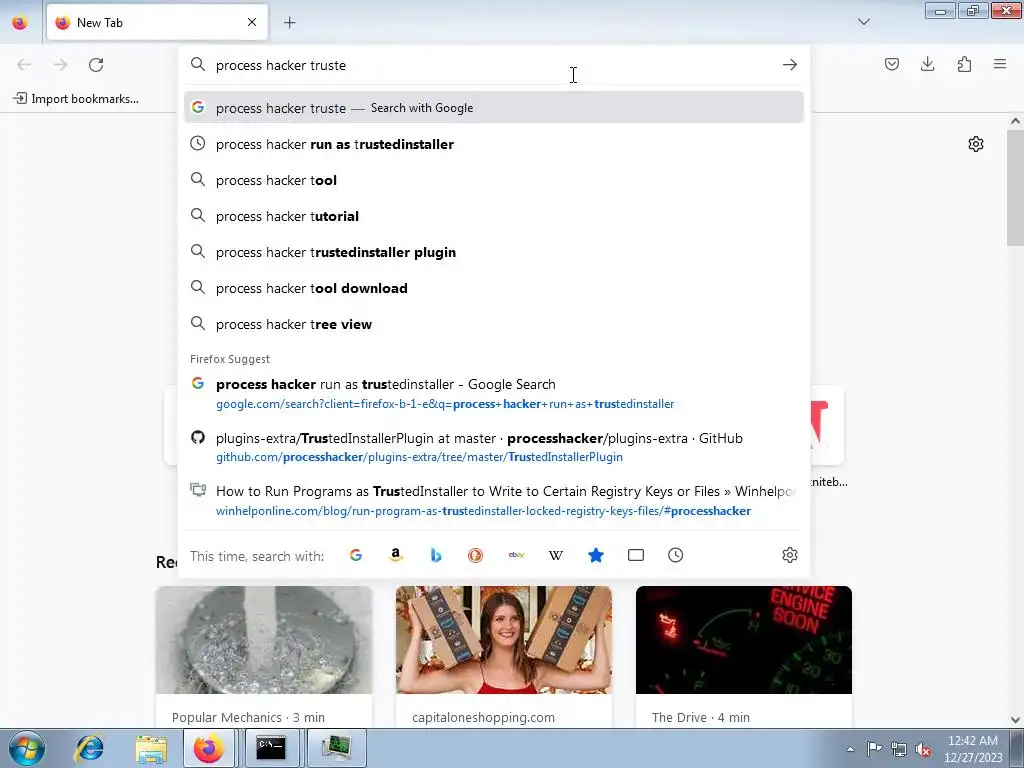The height and width of the screenshot is (768, 1024).
Task: Open the Firefox hamburger menu
Action: (x=1000, y=64)
